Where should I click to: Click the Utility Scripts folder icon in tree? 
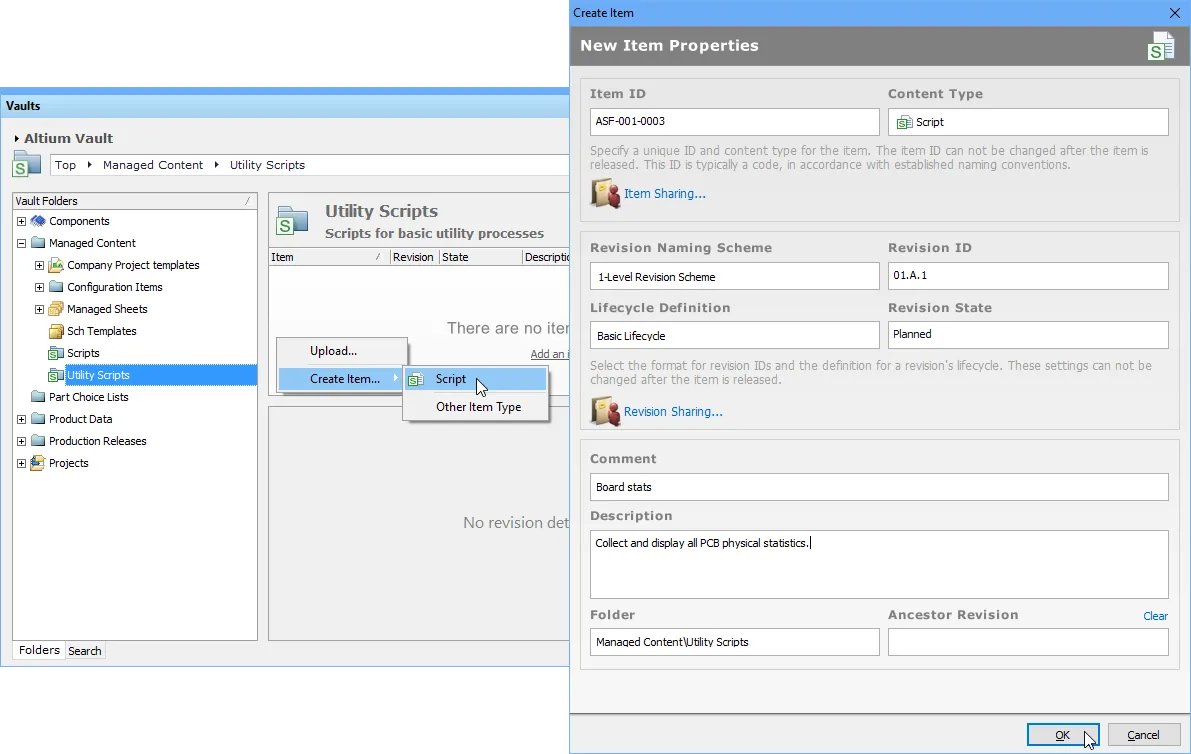tap(56, 375)
